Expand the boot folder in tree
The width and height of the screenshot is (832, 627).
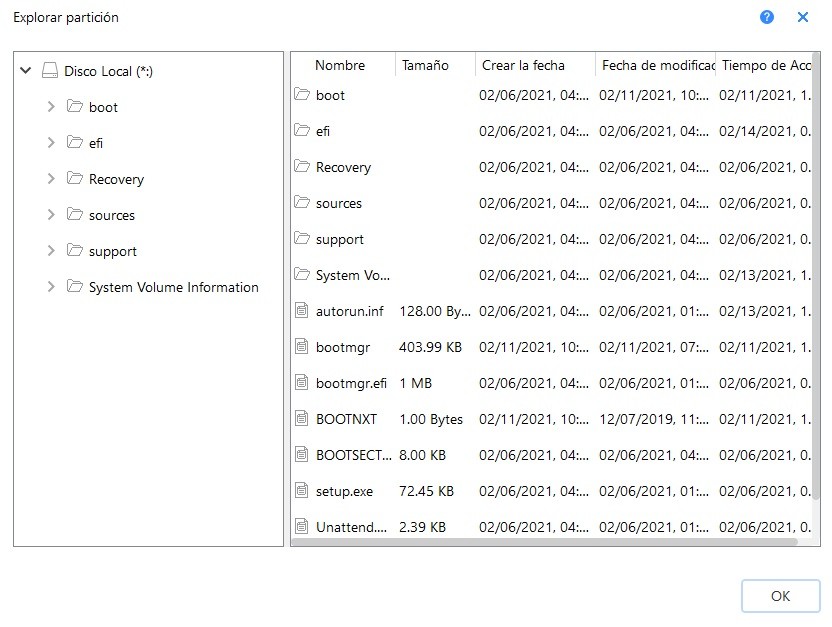click(51, 107)
